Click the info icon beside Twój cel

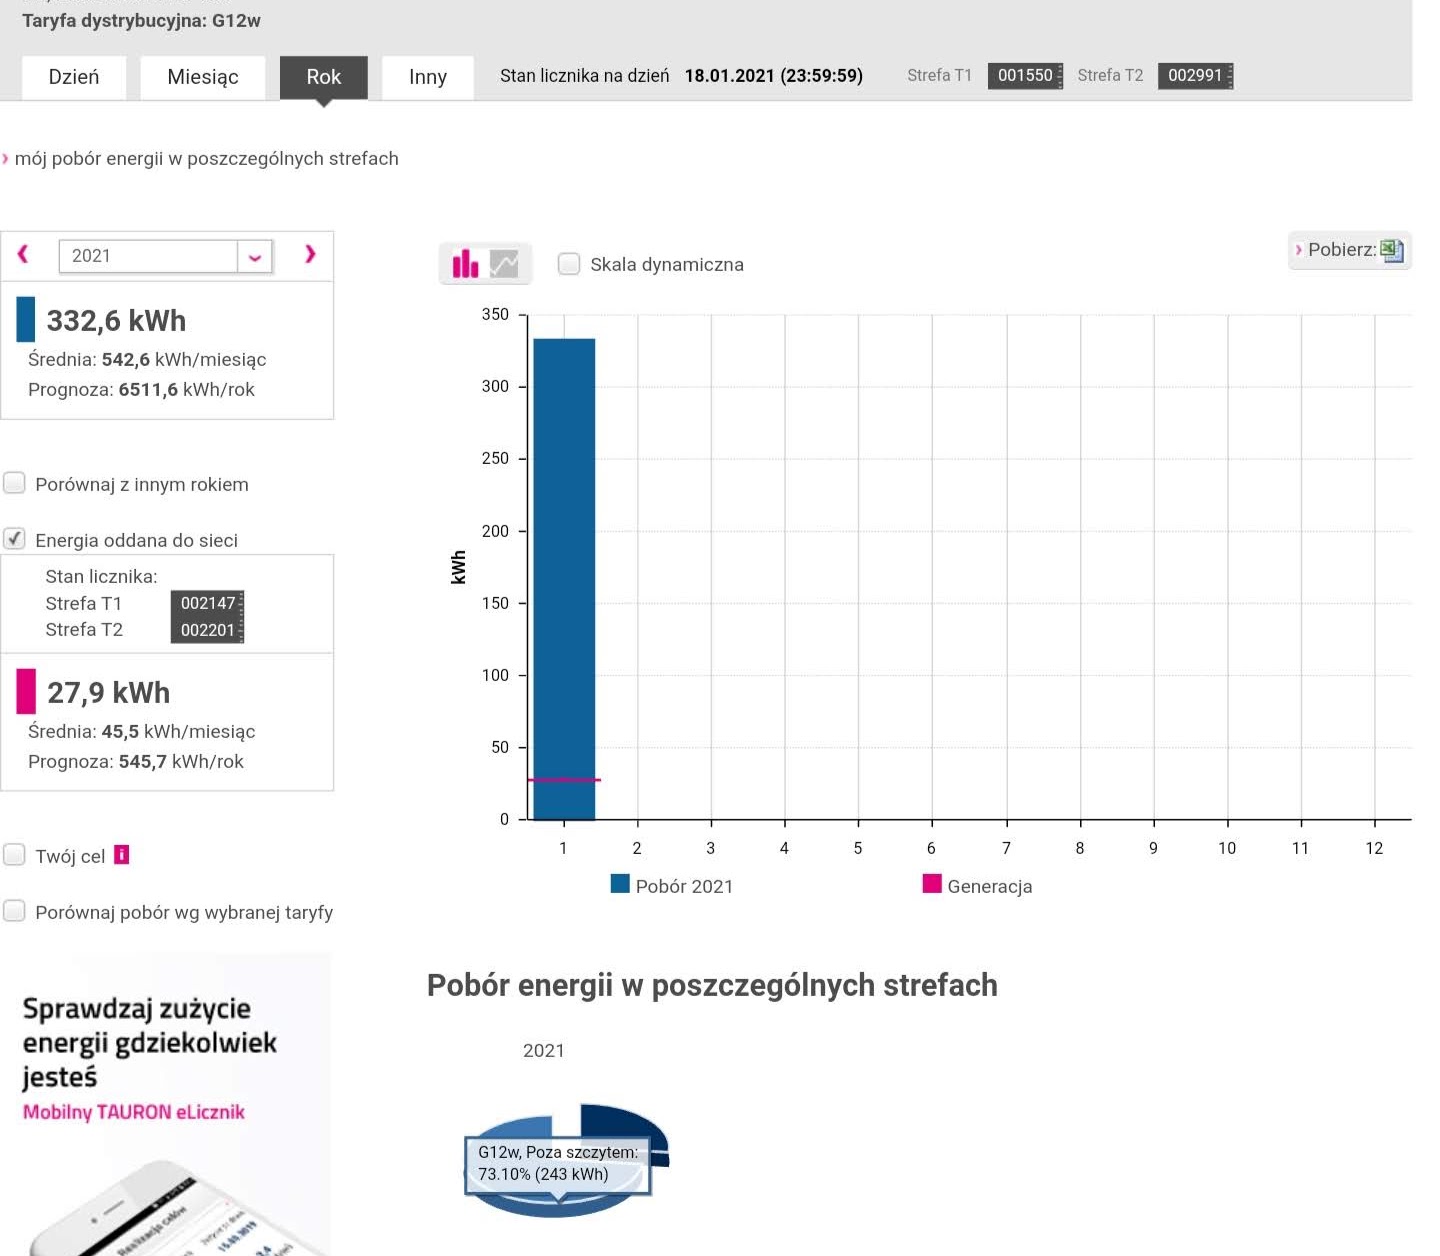(x=122, y=855)
